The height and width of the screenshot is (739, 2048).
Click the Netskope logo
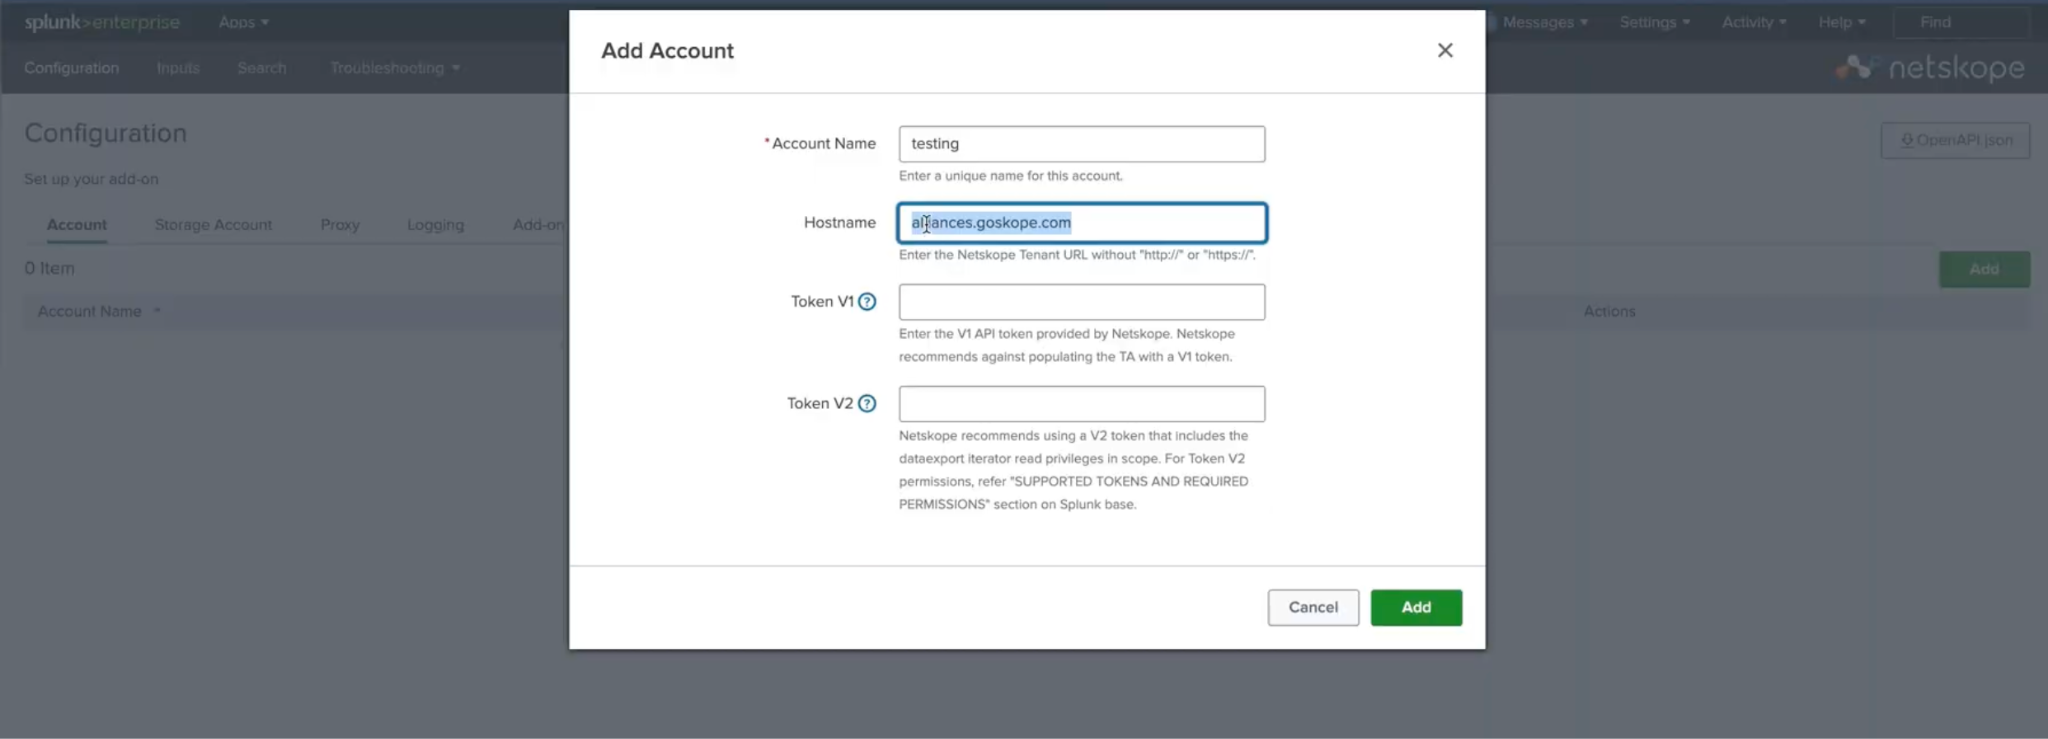click(1930, 68)
